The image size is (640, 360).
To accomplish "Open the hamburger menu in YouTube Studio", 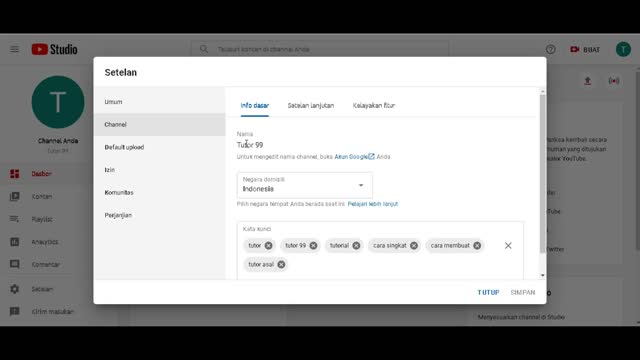I will tap(15, 49).
